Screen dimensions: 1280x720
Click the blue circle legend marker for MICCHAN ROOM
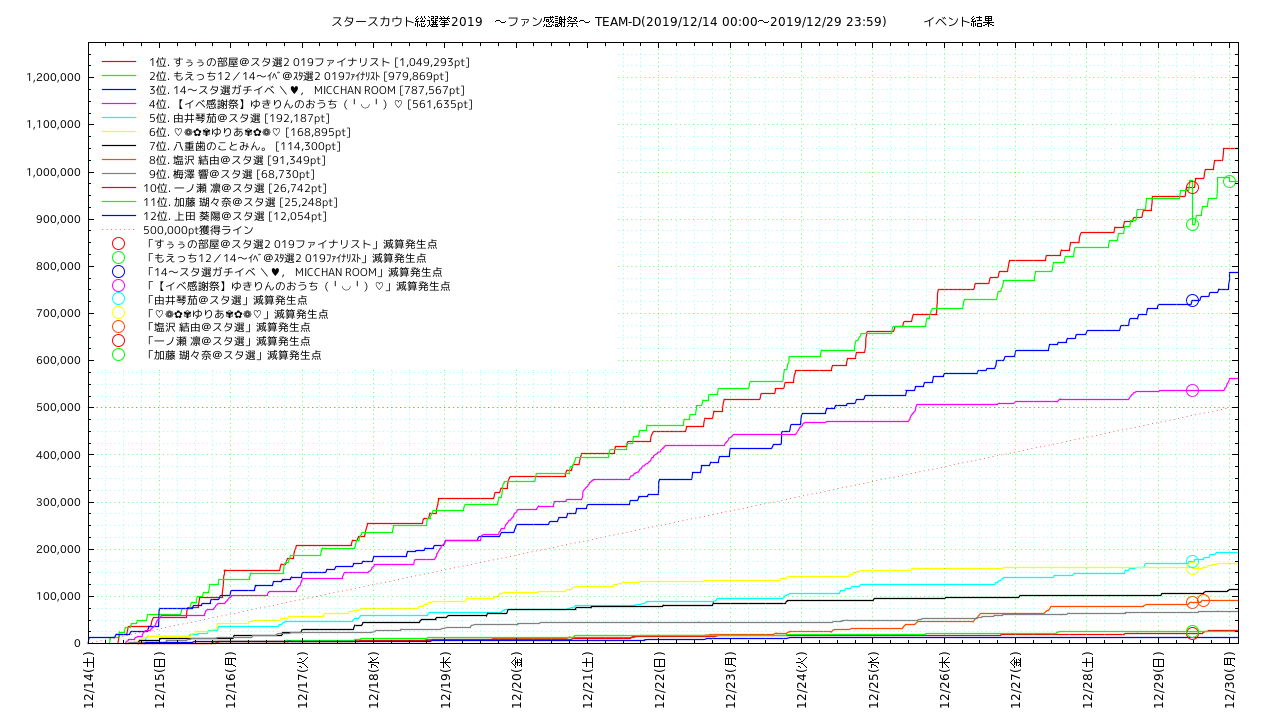(119, 271)
